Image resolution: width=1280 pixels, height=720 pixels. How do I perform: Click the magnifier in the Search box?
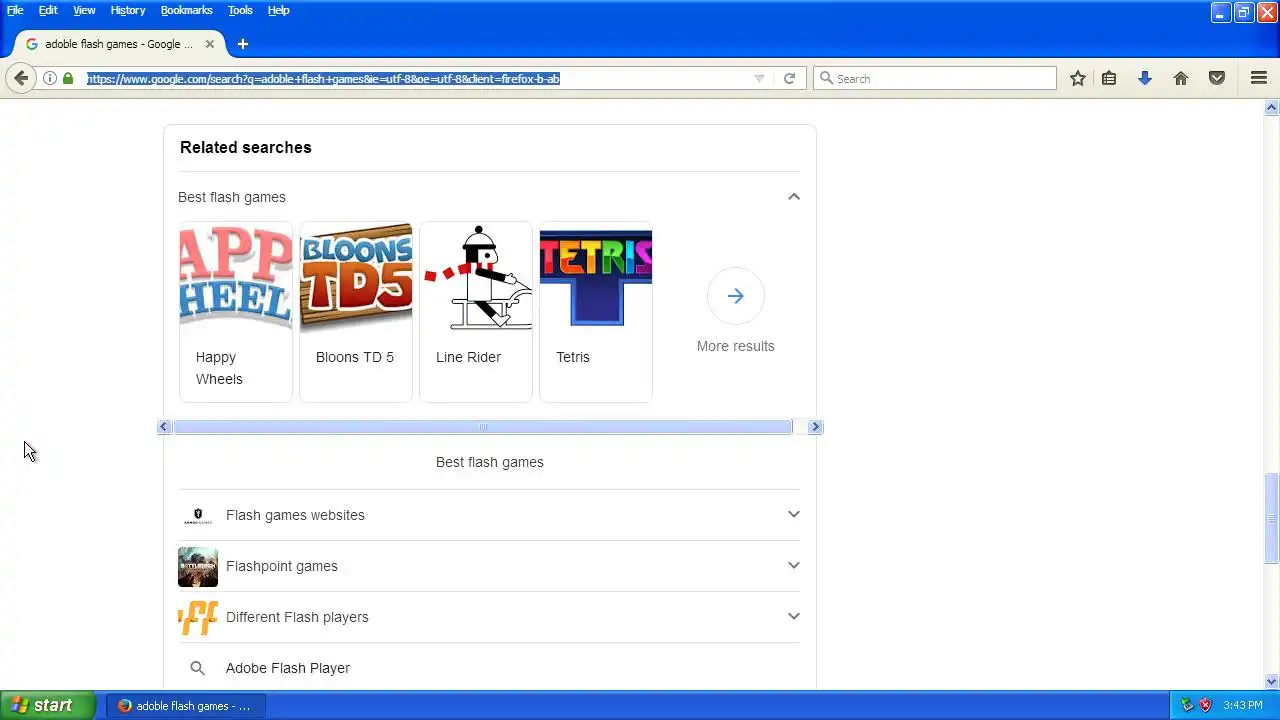click(826, 78)
